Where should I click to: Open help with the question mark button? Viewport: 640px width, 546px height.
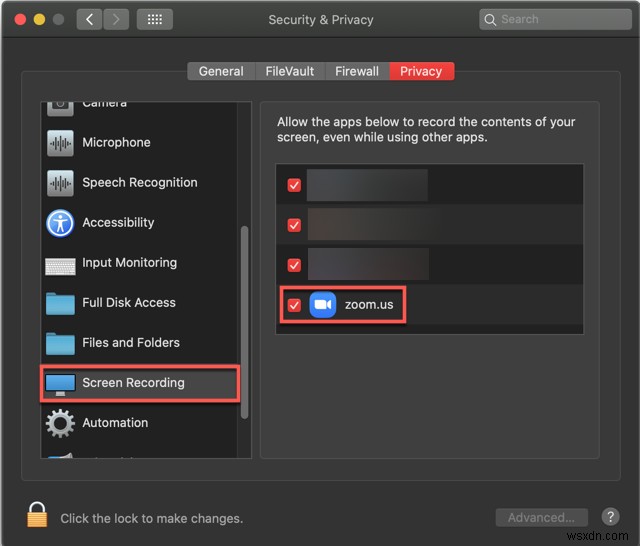click(x=610, y=517)
